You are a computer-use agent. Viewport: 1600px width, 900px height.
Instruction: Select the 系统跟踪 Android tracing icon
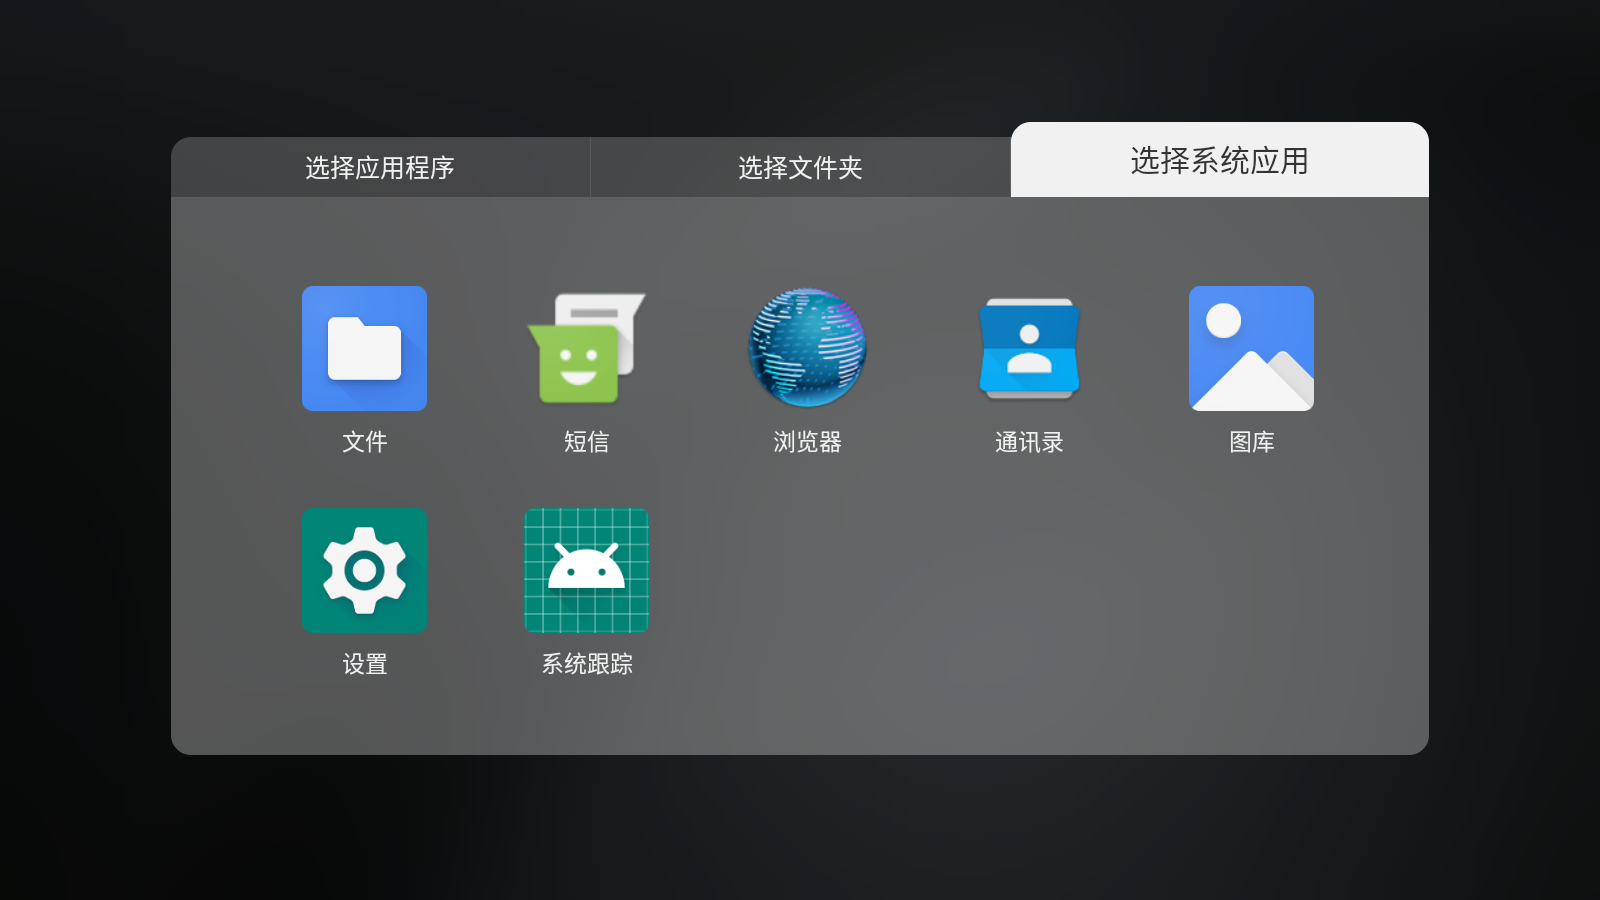(586, 570)
